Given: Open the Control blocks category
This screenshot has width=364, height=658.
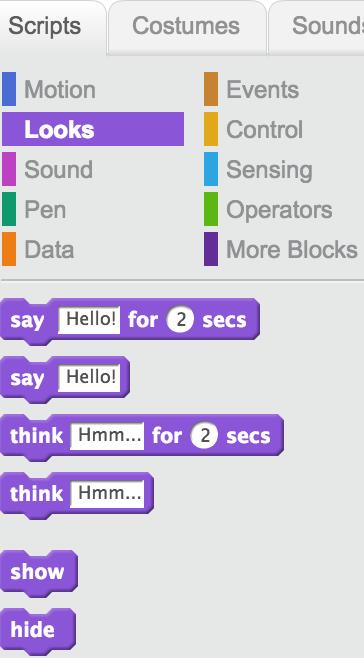Looking at the screenshot, I should pyautogui.click(x=264, y=129).
